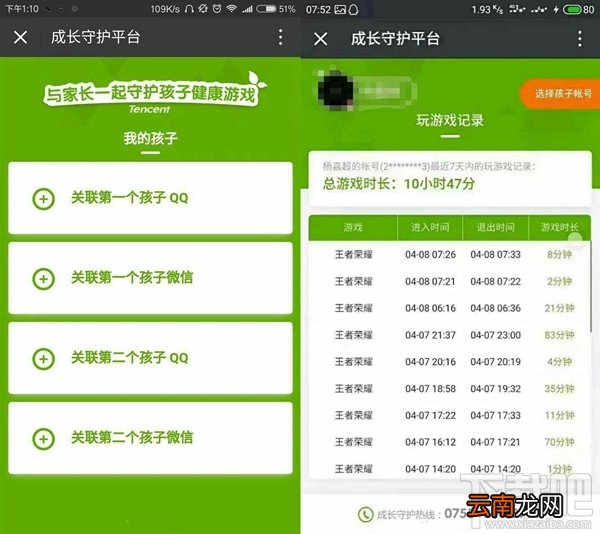Open the left screen's three-dot menu

(x=280, y=37)
